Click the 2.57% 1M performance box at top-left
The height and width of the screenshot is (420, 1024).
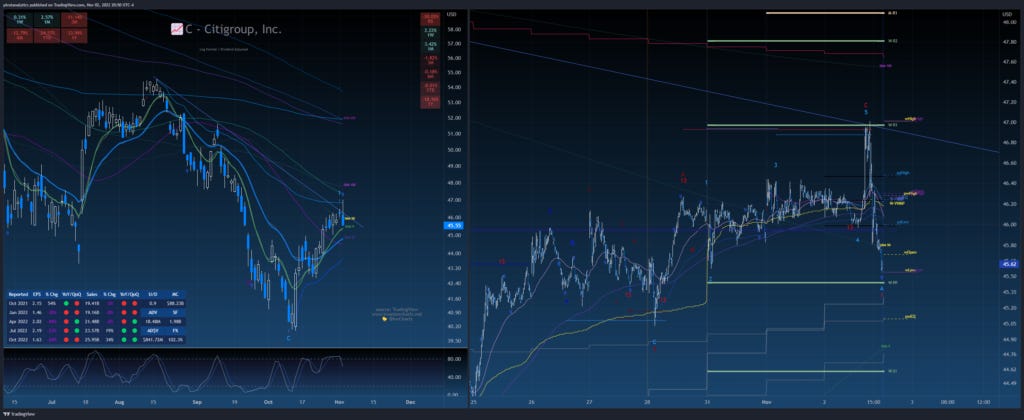(x=47, y=19)
